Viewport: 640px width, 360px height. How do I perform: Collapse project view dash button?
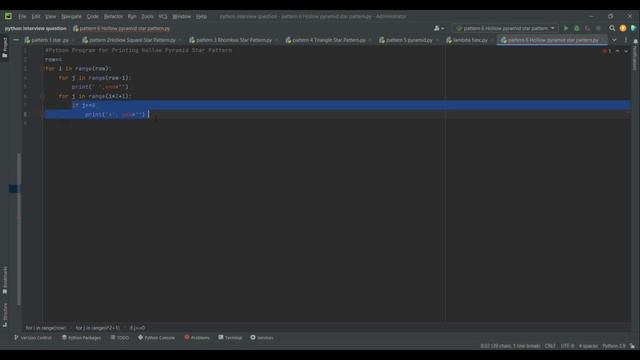tap(16, 40)
